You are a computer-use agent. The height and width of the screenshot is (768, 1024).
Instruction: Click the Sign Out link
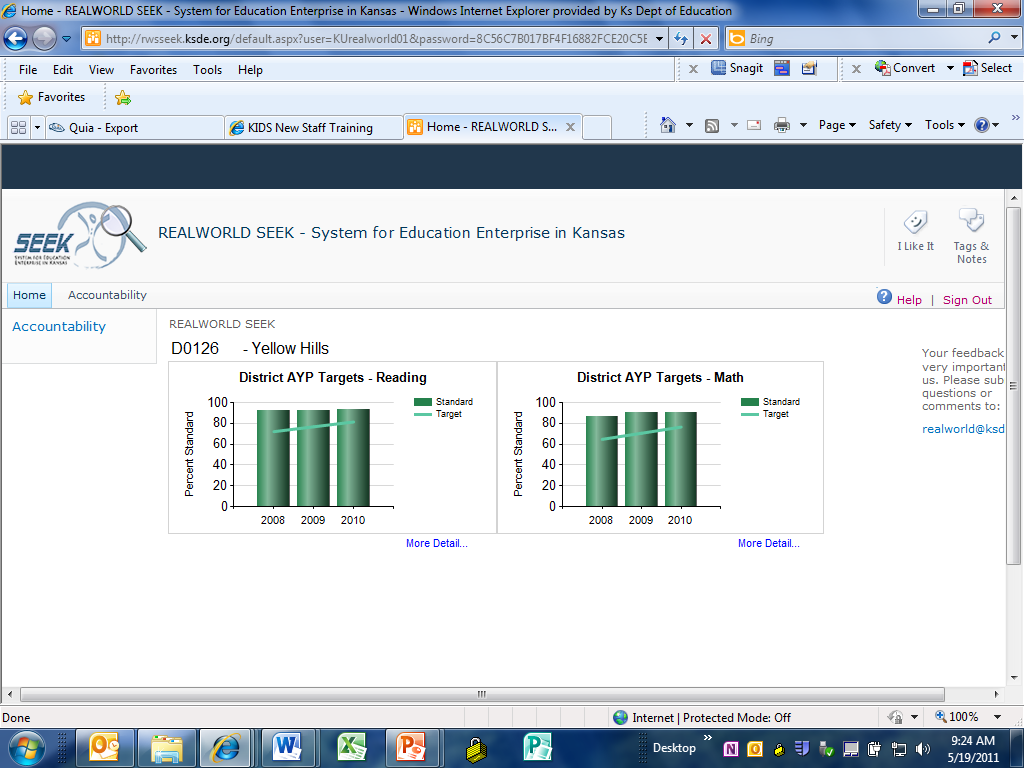point(967,300)
